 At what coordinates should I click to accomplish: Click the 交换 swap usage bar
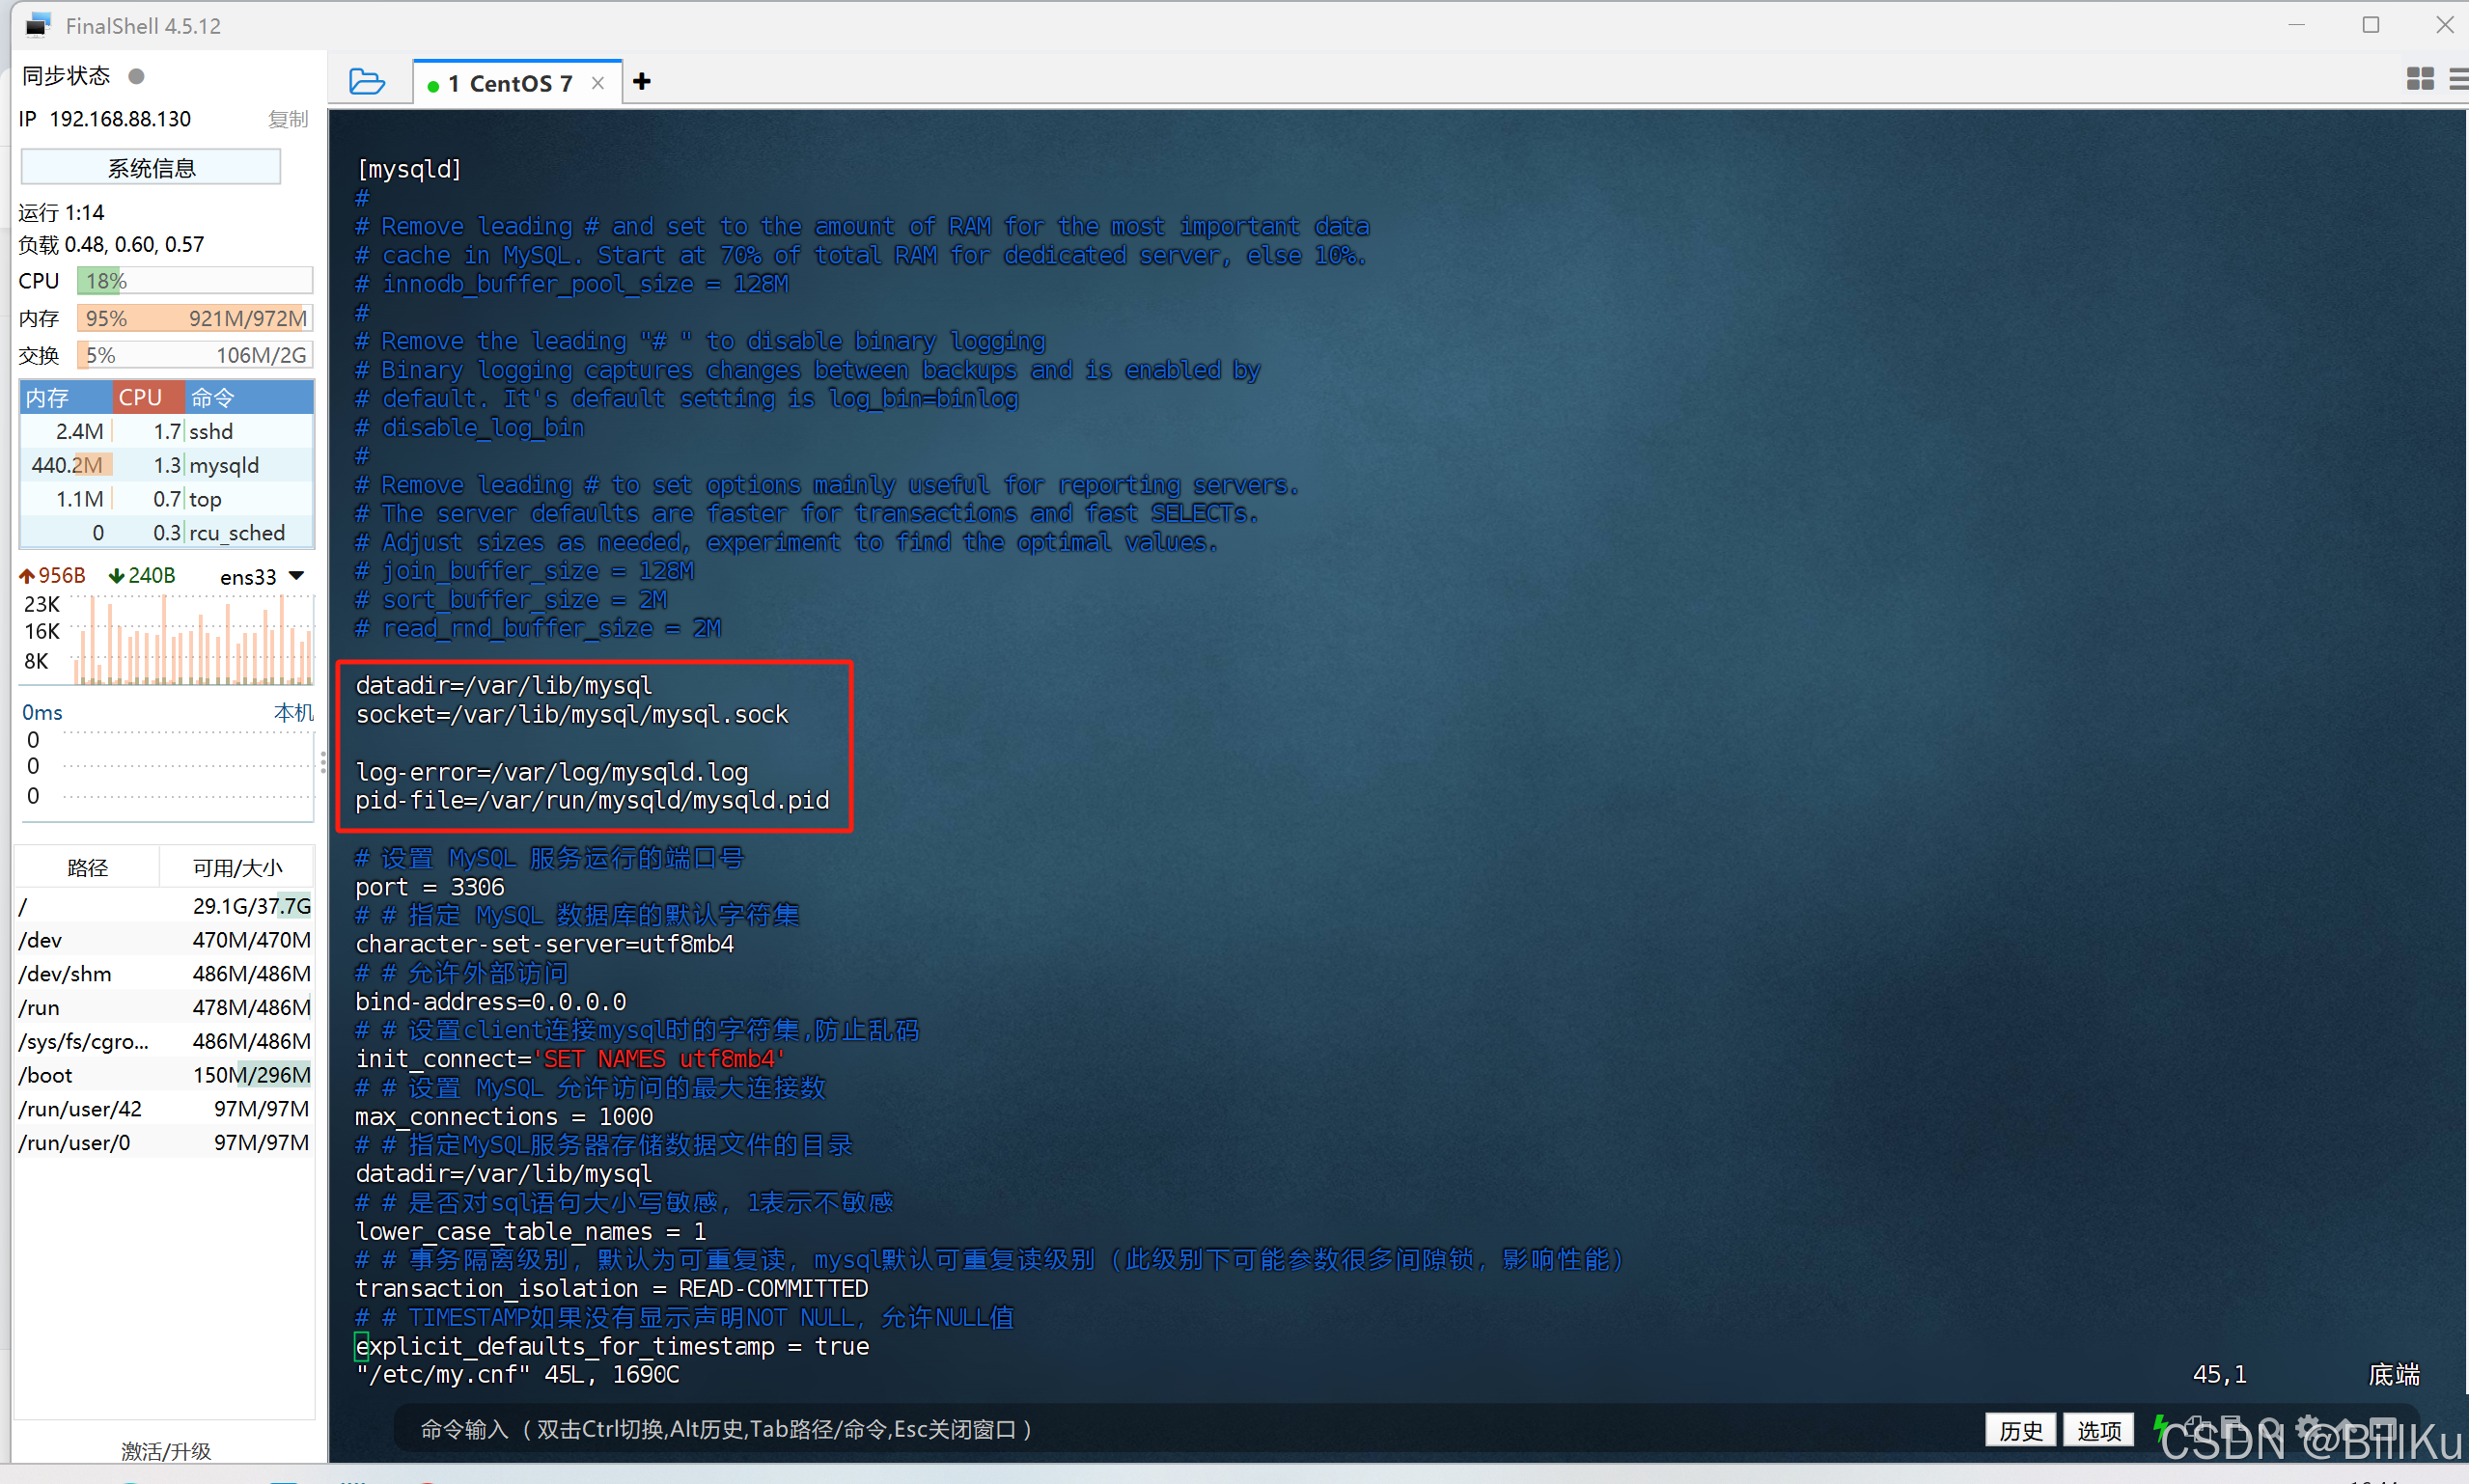tap(195, 355)
